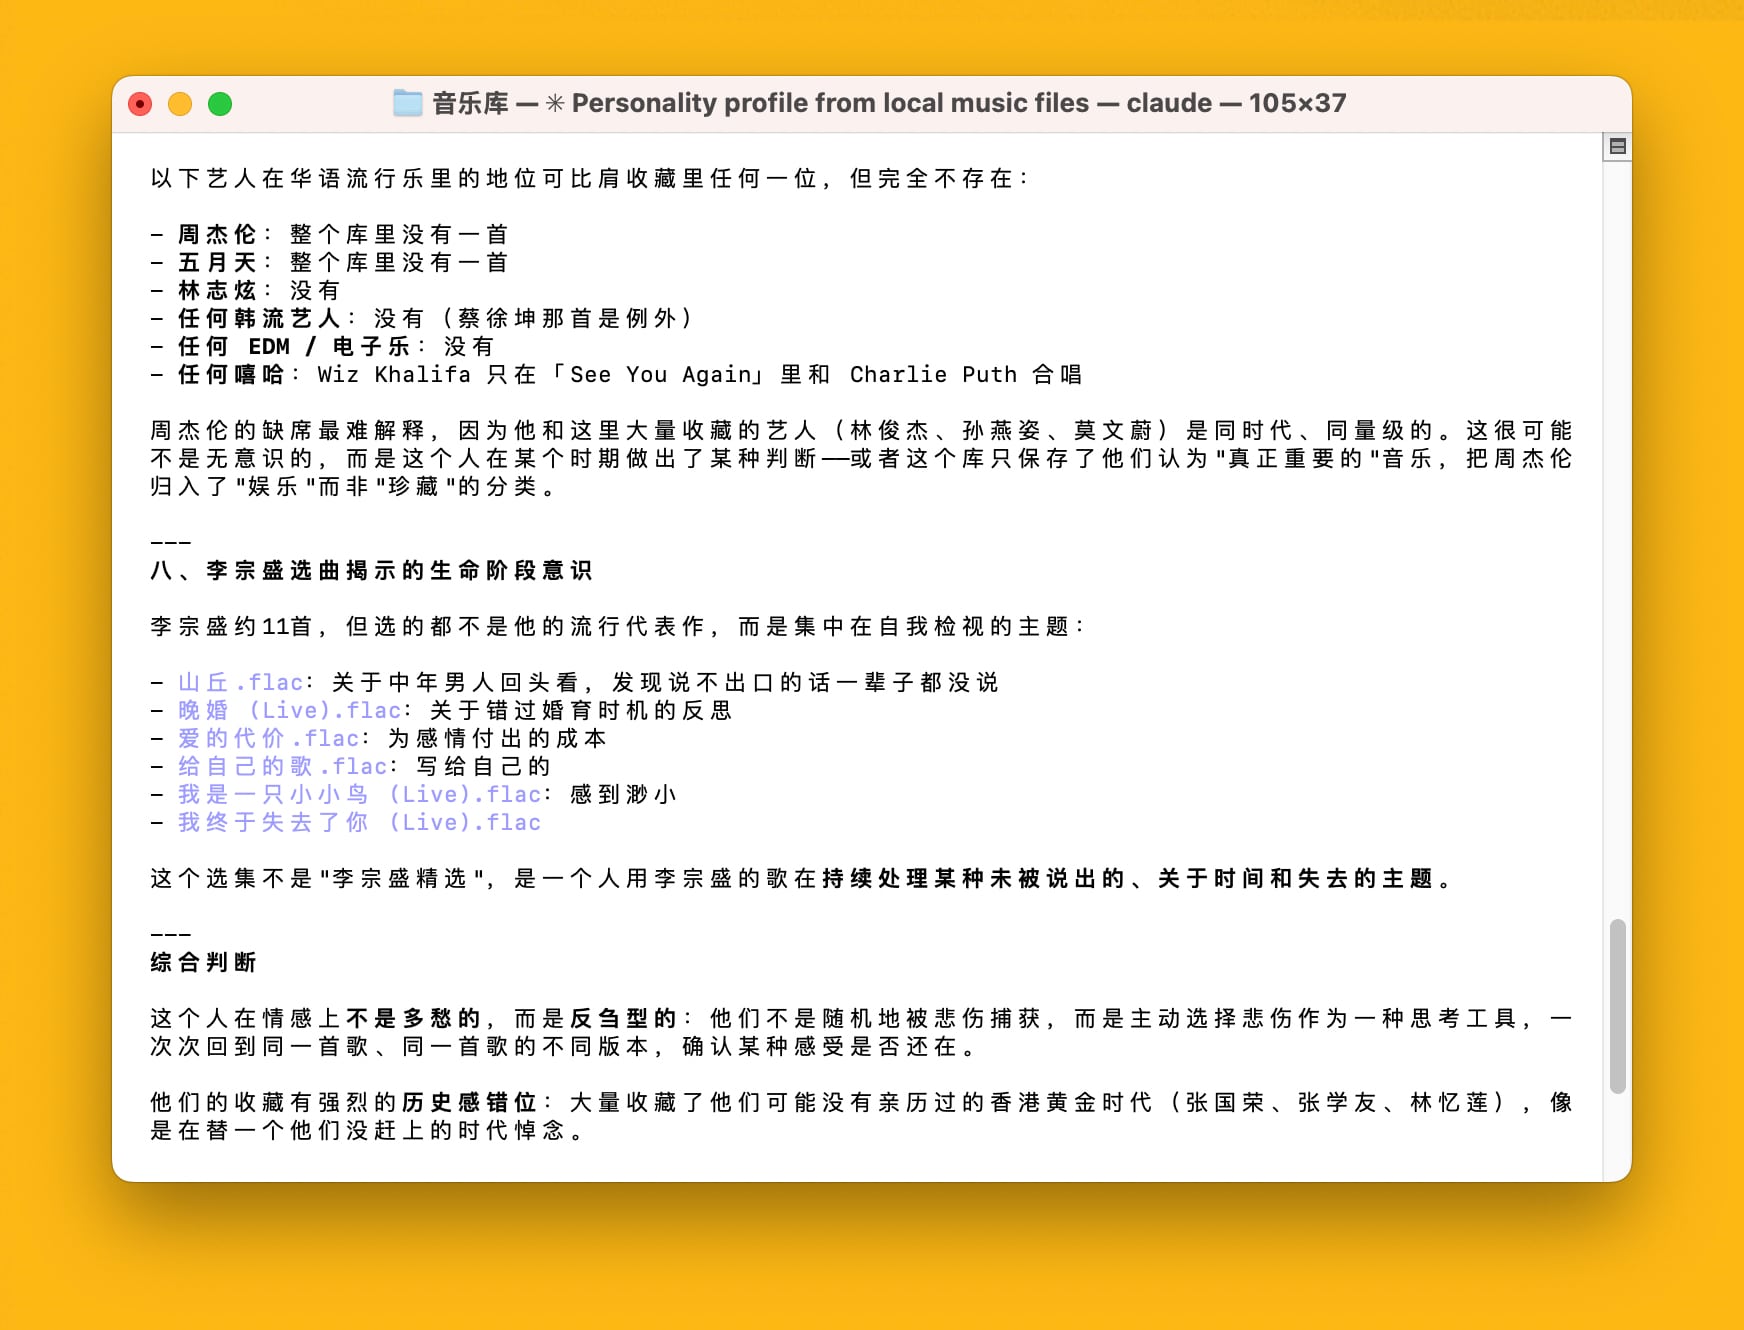Open 我终于失去了你 (Live).flac link
Viewport: 1744px width, 1330px height.
(x=360, y=822)
